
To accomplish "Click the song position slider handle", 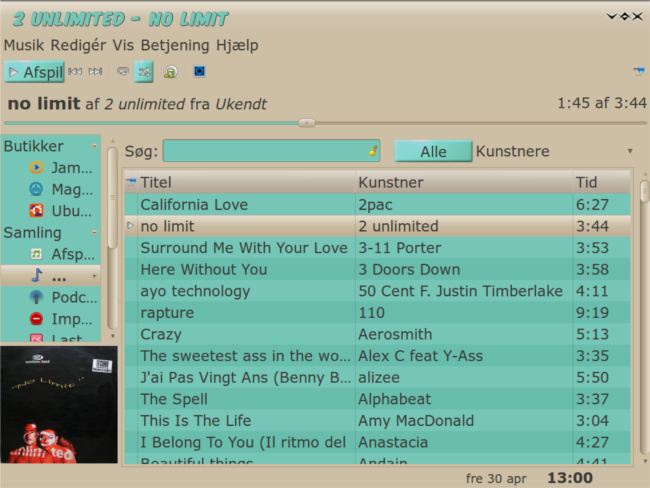I will coord(307,123).
